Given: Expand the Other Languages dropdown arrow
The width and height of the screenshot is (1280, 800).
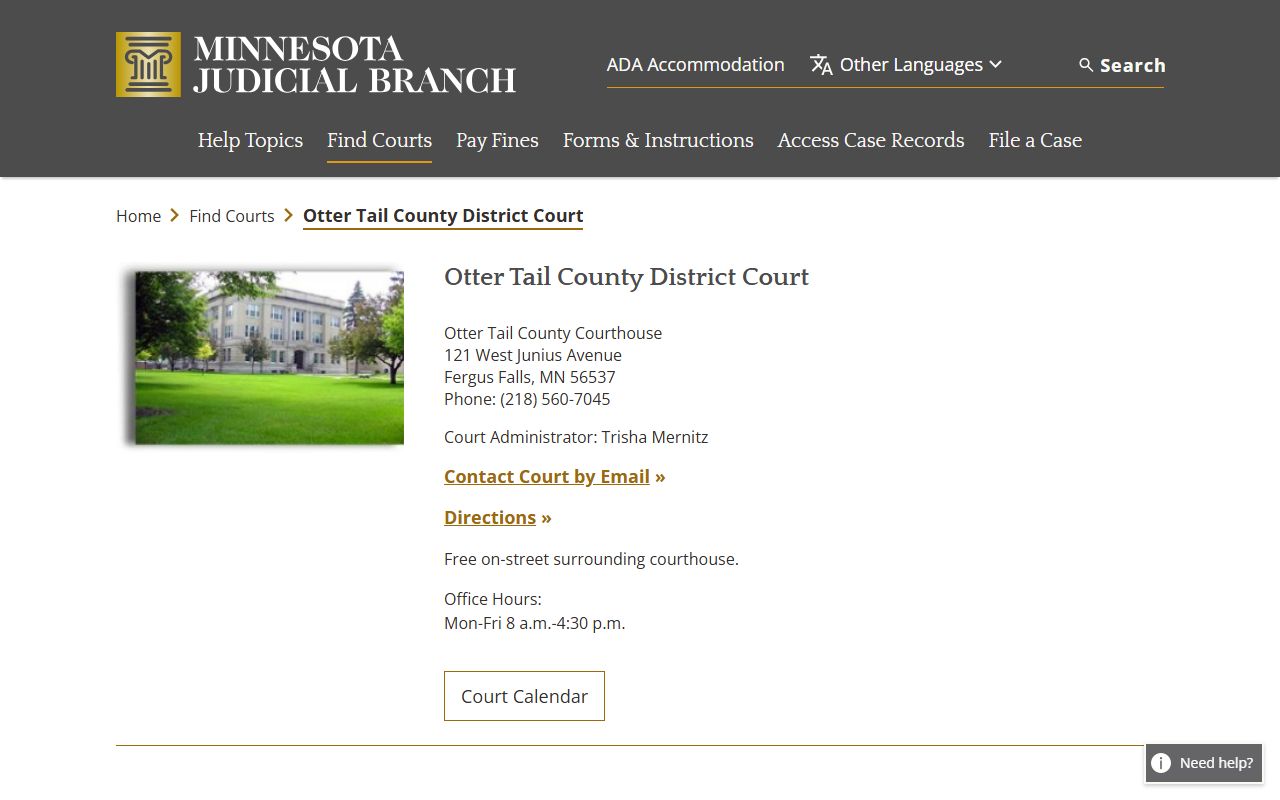Looking at the screenshot, I should tap(995, 65).
